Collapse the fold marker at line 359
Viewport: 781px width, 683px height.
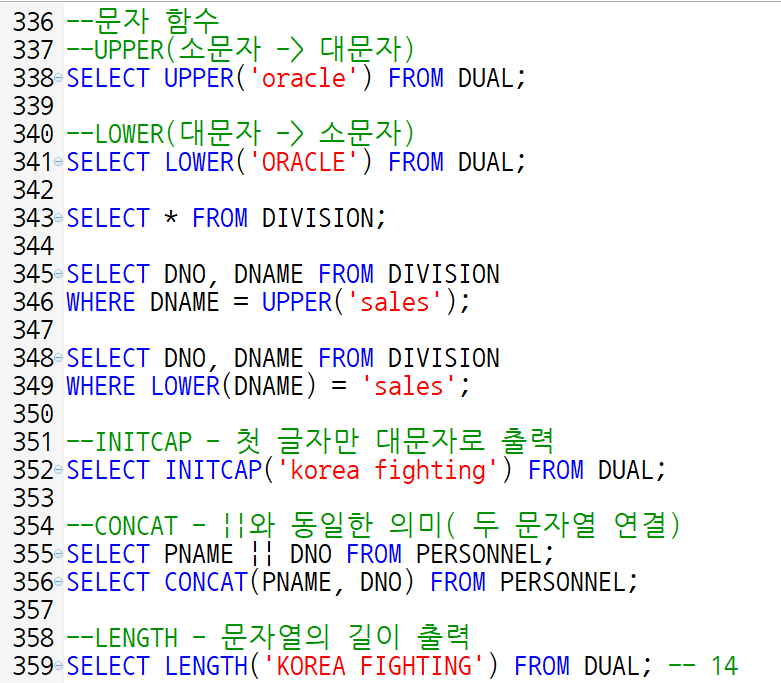click(58, 666)
